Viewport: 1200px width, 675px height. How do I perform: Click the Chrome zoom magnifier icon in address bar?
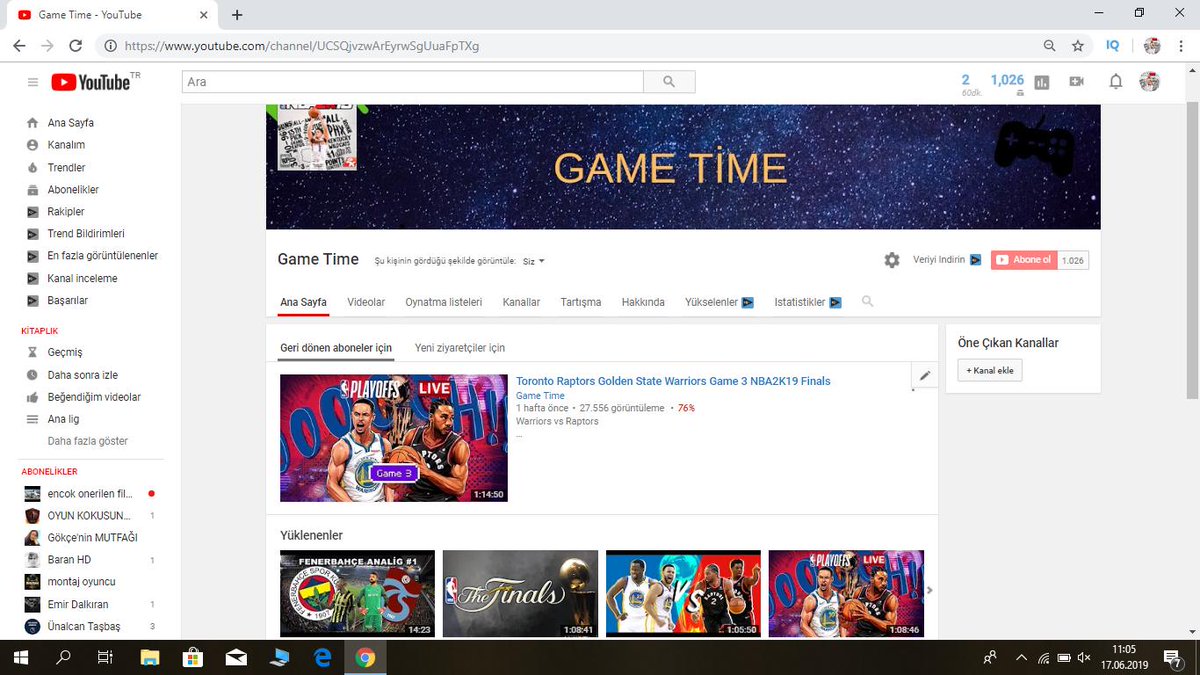click(1049, 46)
